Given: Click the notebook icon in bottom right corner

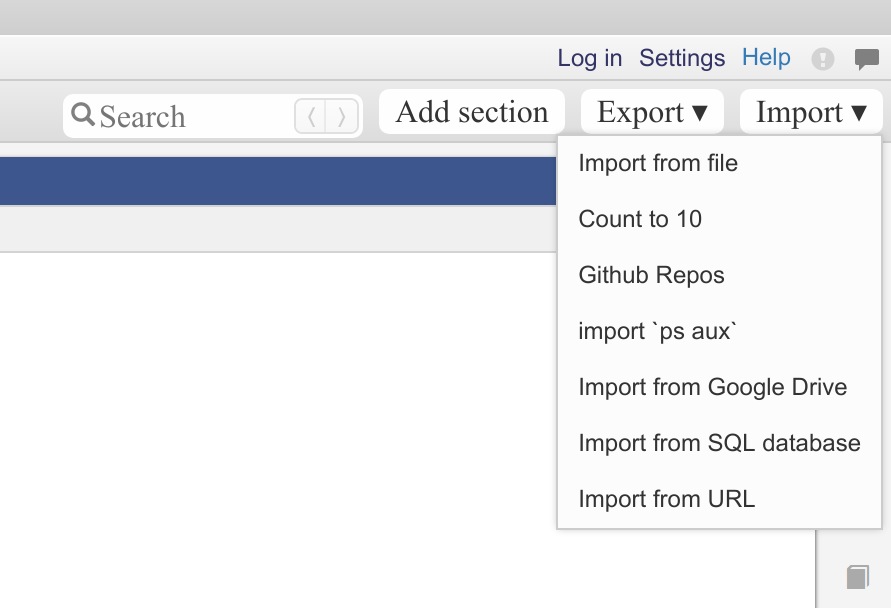Looking at the screenshot, I should tap(859, 577).
